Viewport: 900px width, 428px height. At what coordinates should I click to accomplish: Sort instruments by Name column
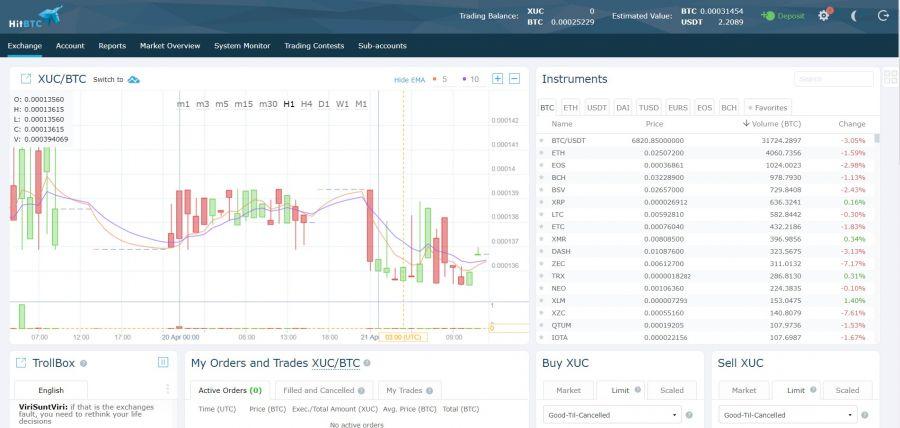click(562, 124)
